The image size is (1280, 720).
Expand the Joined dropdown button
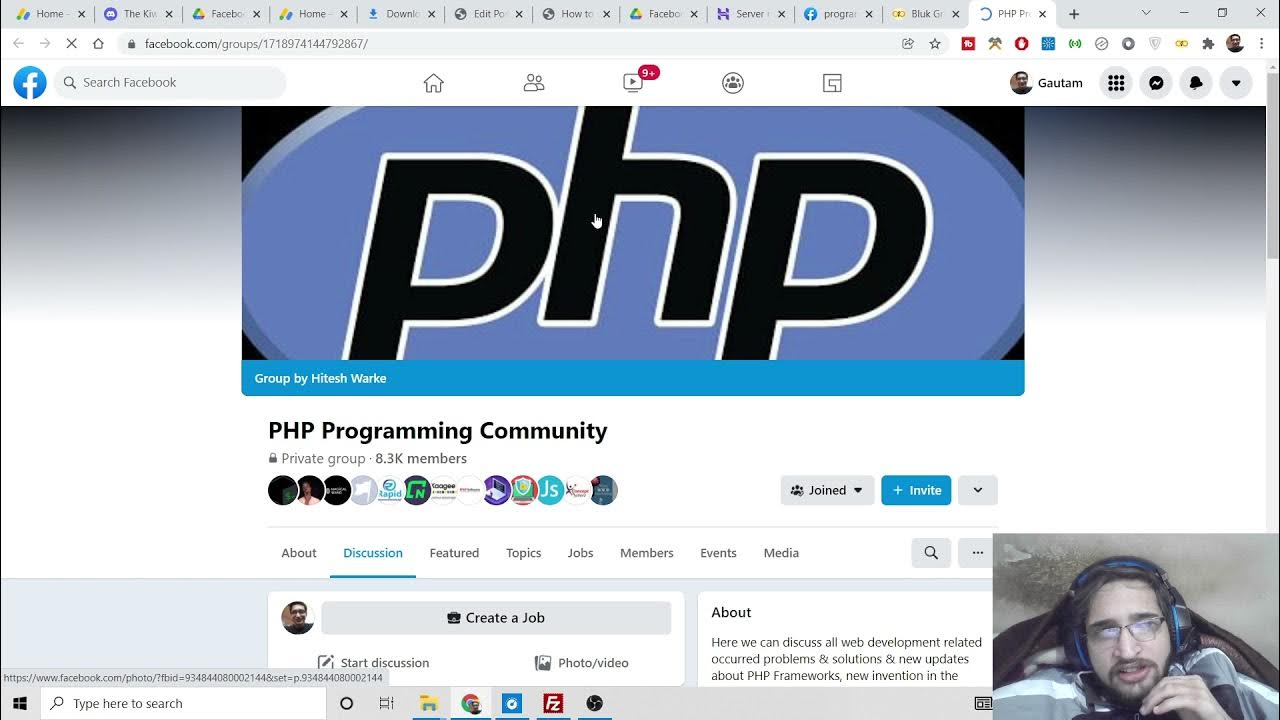827,490
